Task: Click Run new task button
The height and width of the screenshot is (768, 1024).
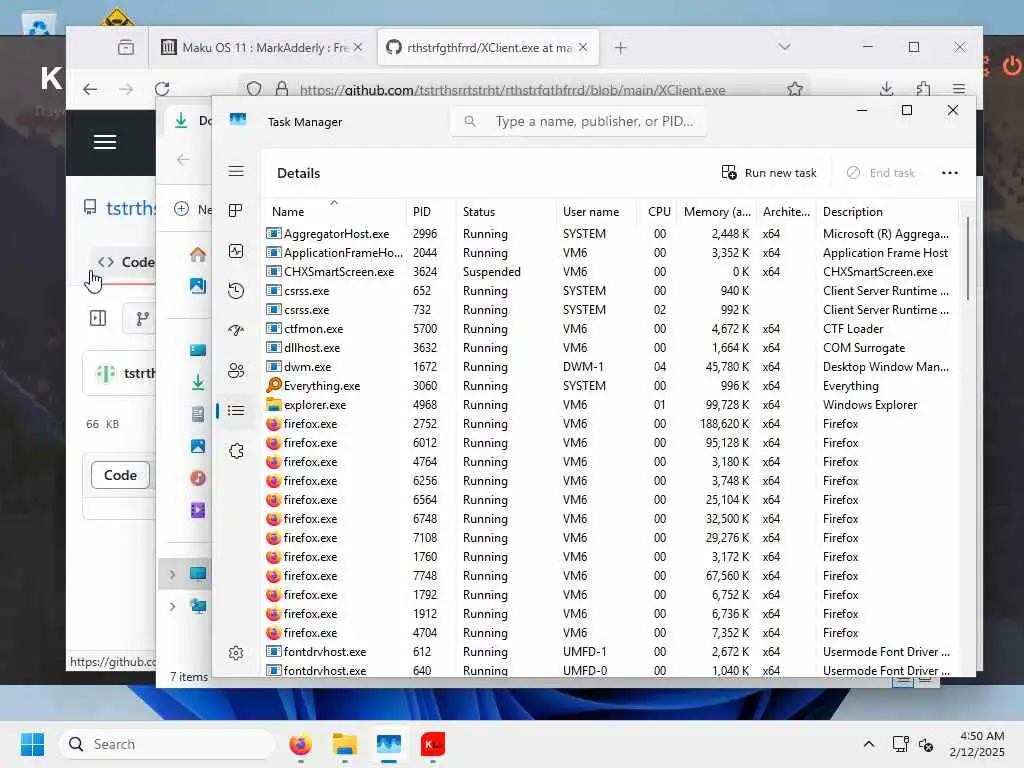Action: coord(769,173)
